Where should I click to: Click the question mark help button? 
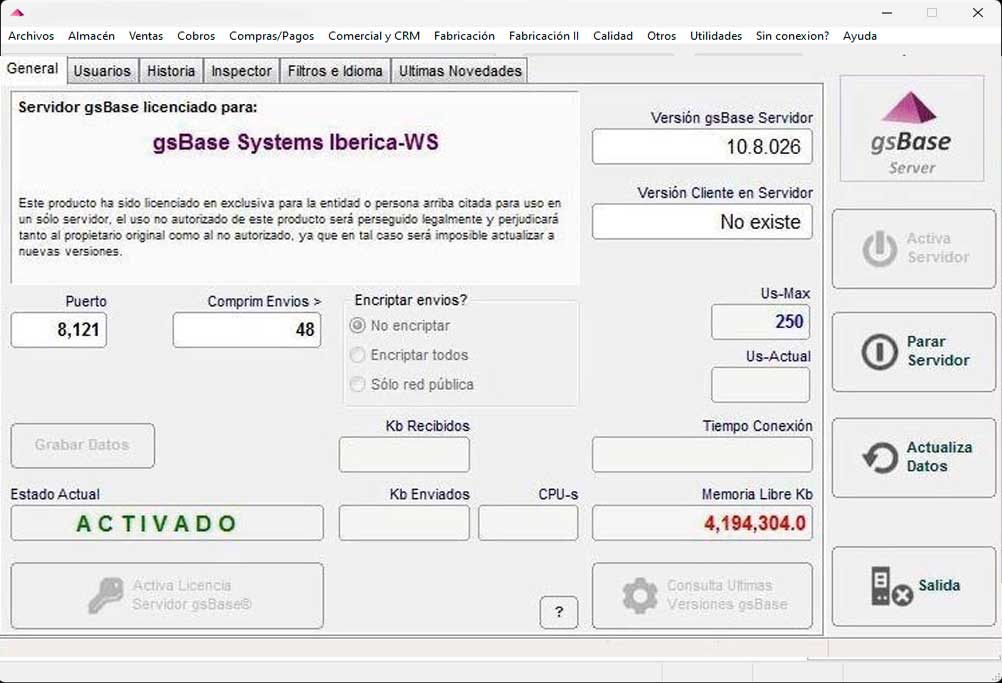coord(559,612)
